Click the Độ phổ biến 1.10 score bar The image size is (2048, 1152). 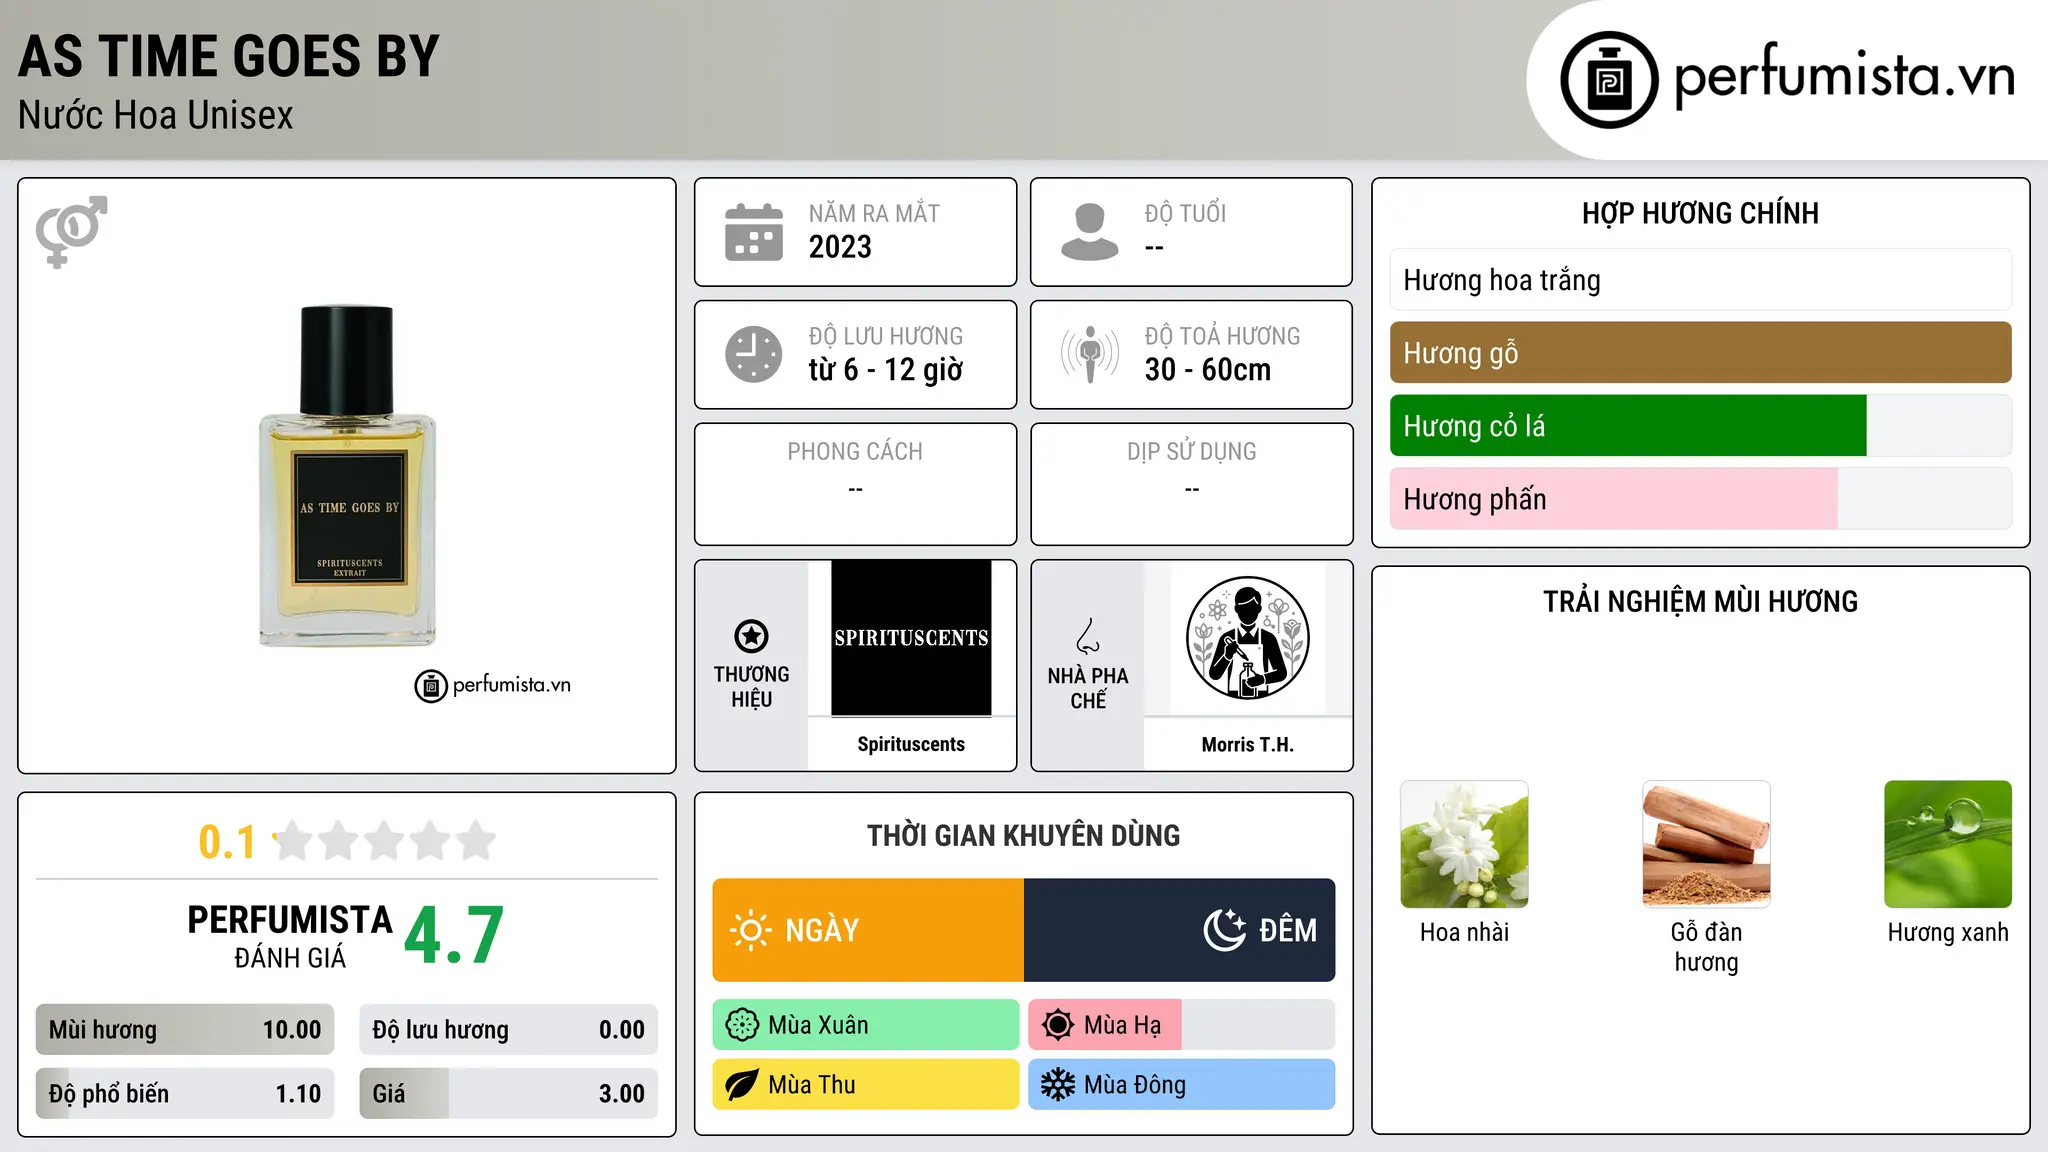(x=185, y=1094)
